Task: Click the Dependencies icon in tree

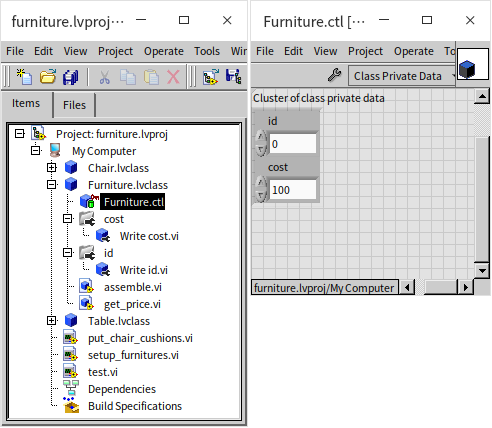Action: [x=71, y=388]
